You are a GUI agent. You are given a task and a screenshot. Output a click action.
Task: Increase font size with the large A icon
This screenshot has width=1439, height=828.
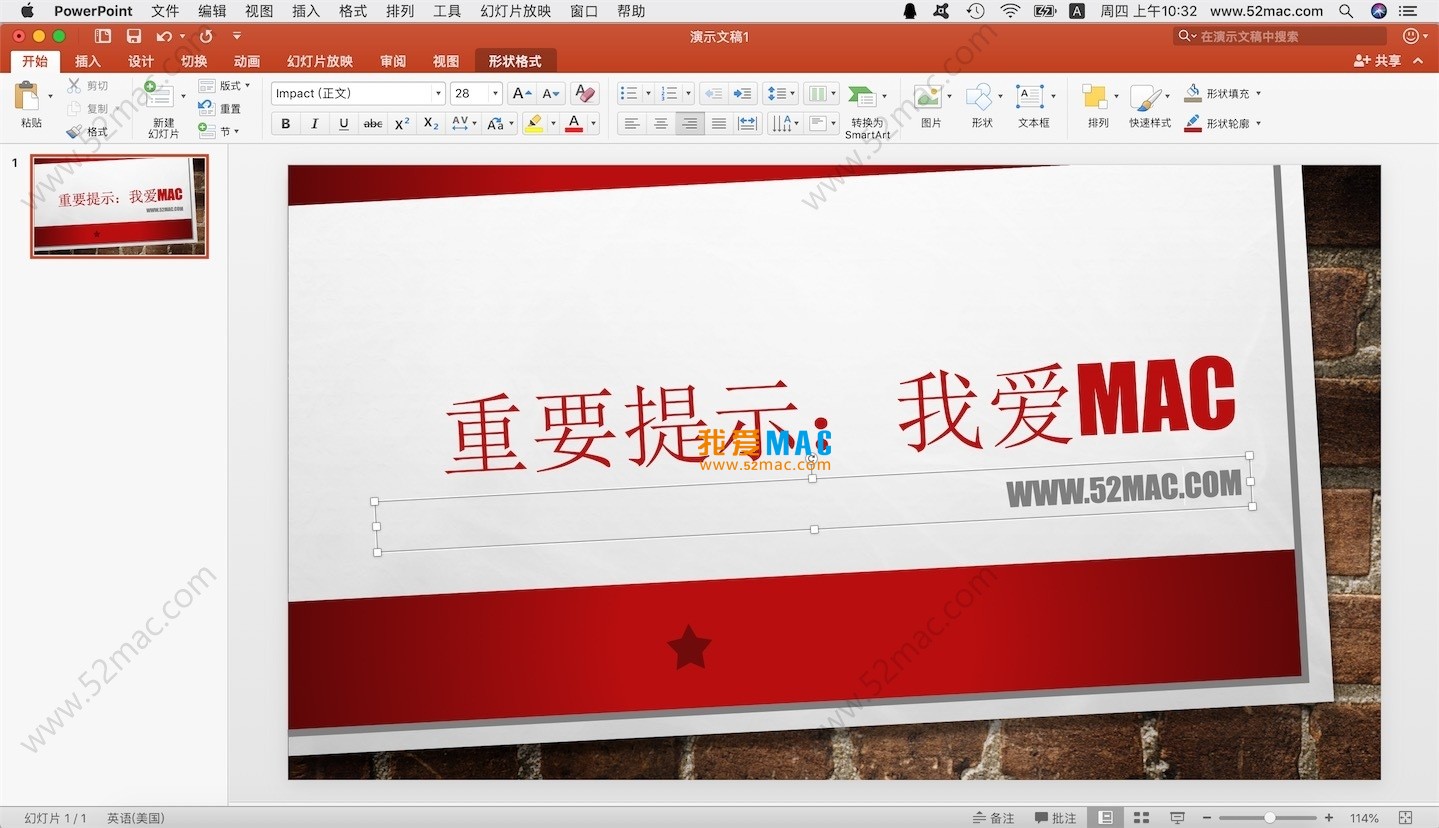coord(521,93)
